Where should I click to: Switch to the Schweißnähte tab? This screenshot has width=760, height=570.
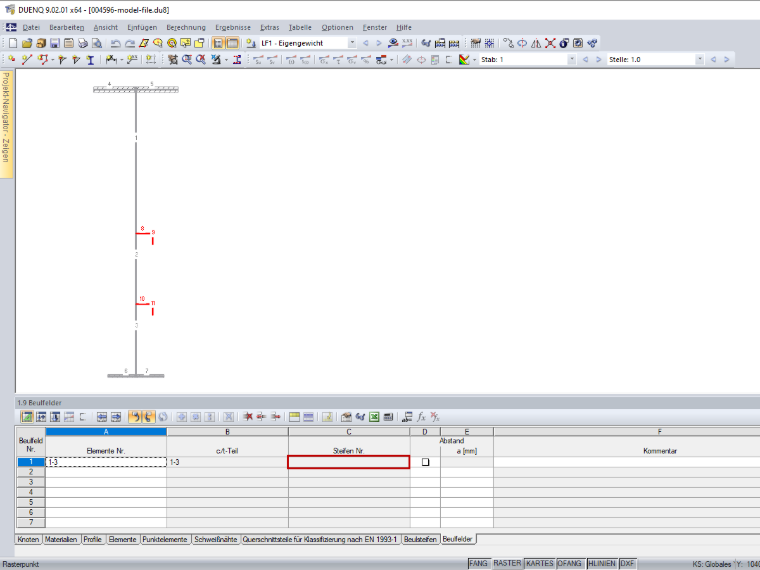pyautogui.click(x=216, y=539)
